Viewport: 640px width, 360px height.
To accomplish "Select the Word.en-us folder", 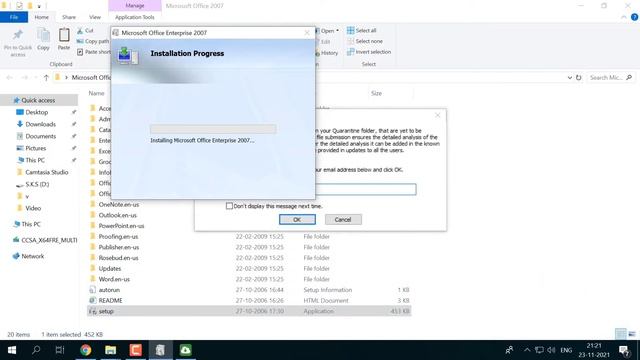I will [x=114, y=279].
